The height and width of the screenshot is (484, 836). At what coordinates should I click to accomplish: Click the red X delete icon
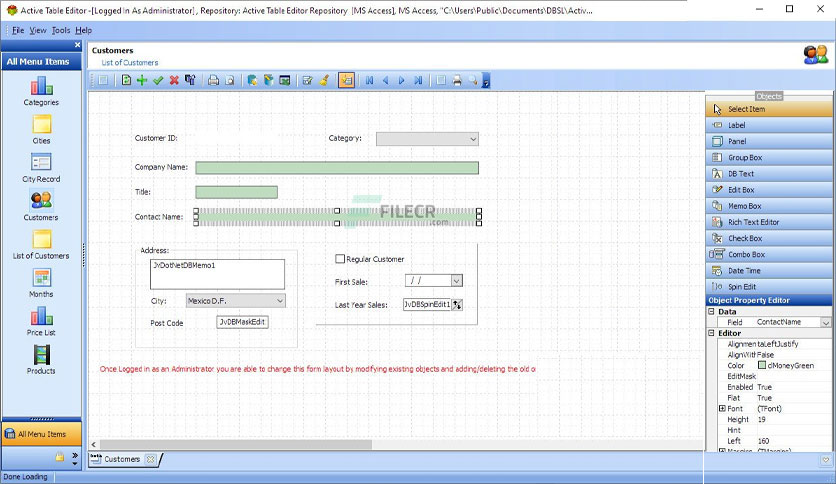[174, 80]
